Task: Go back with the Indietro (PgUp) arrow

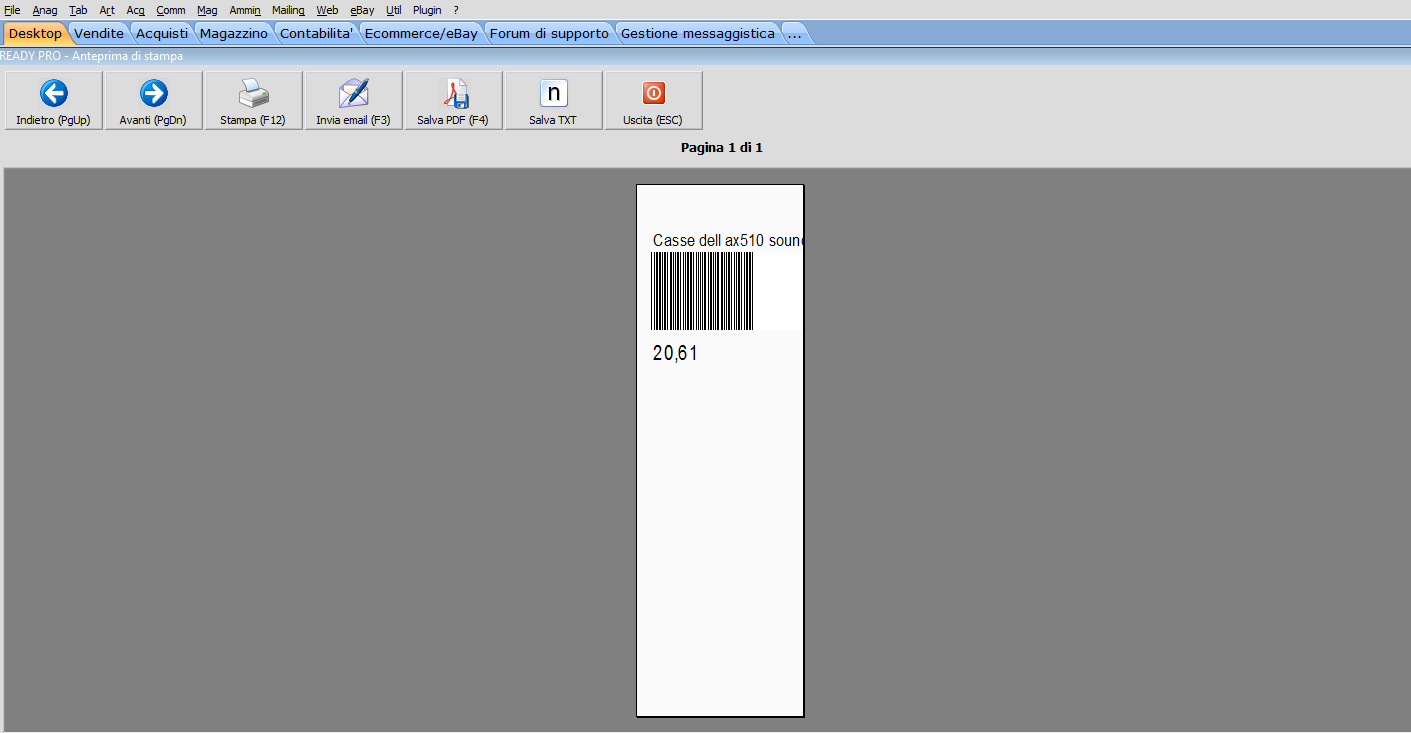Action: 54,100
